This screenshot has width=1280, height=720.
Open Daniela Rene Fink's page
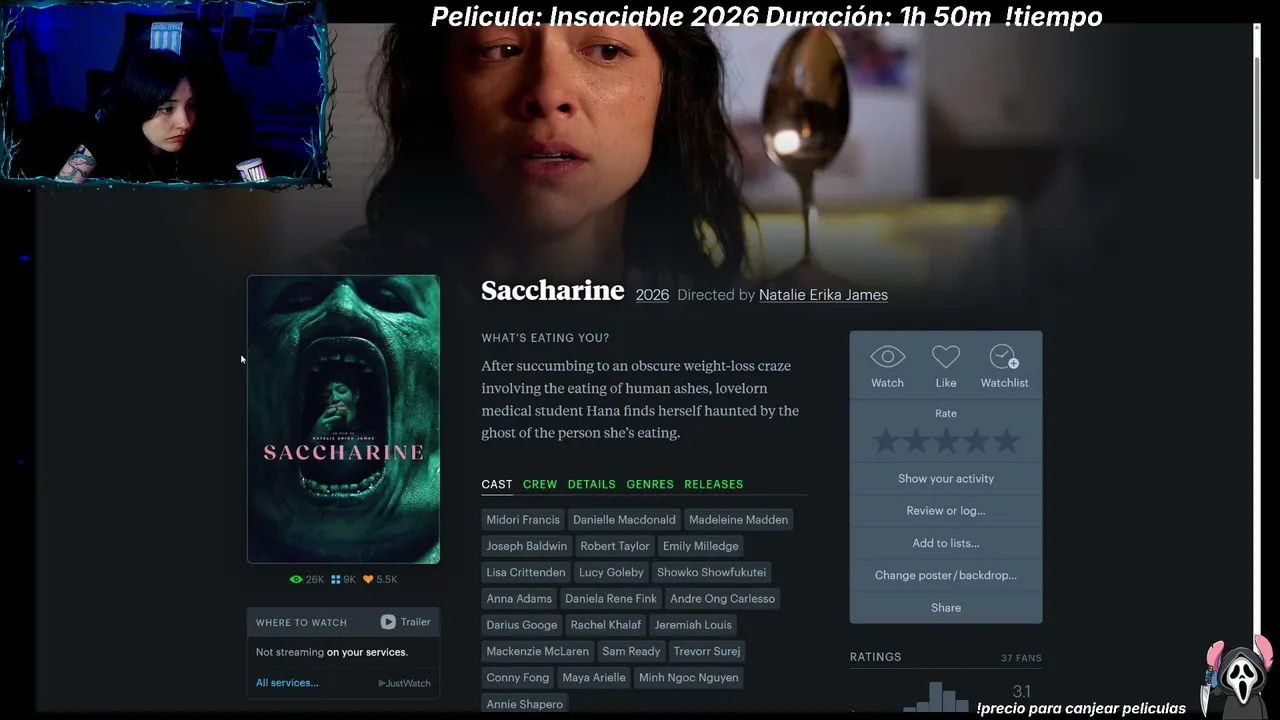click(611, 599)
